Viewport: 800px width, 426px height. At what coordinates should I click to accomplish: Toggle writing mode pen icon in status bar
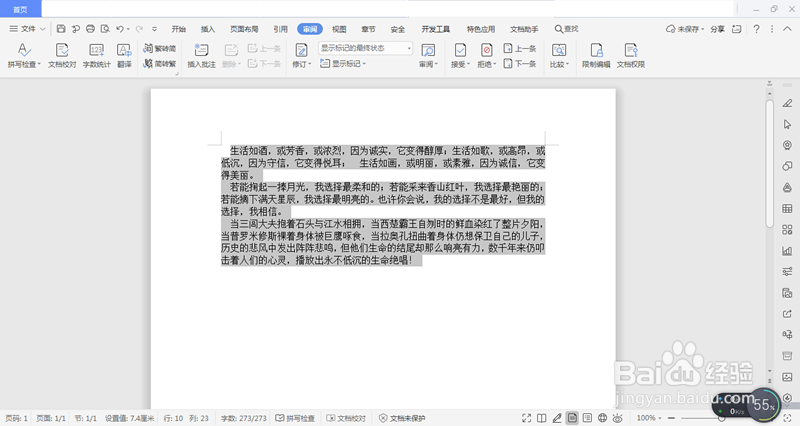point(557,418)
